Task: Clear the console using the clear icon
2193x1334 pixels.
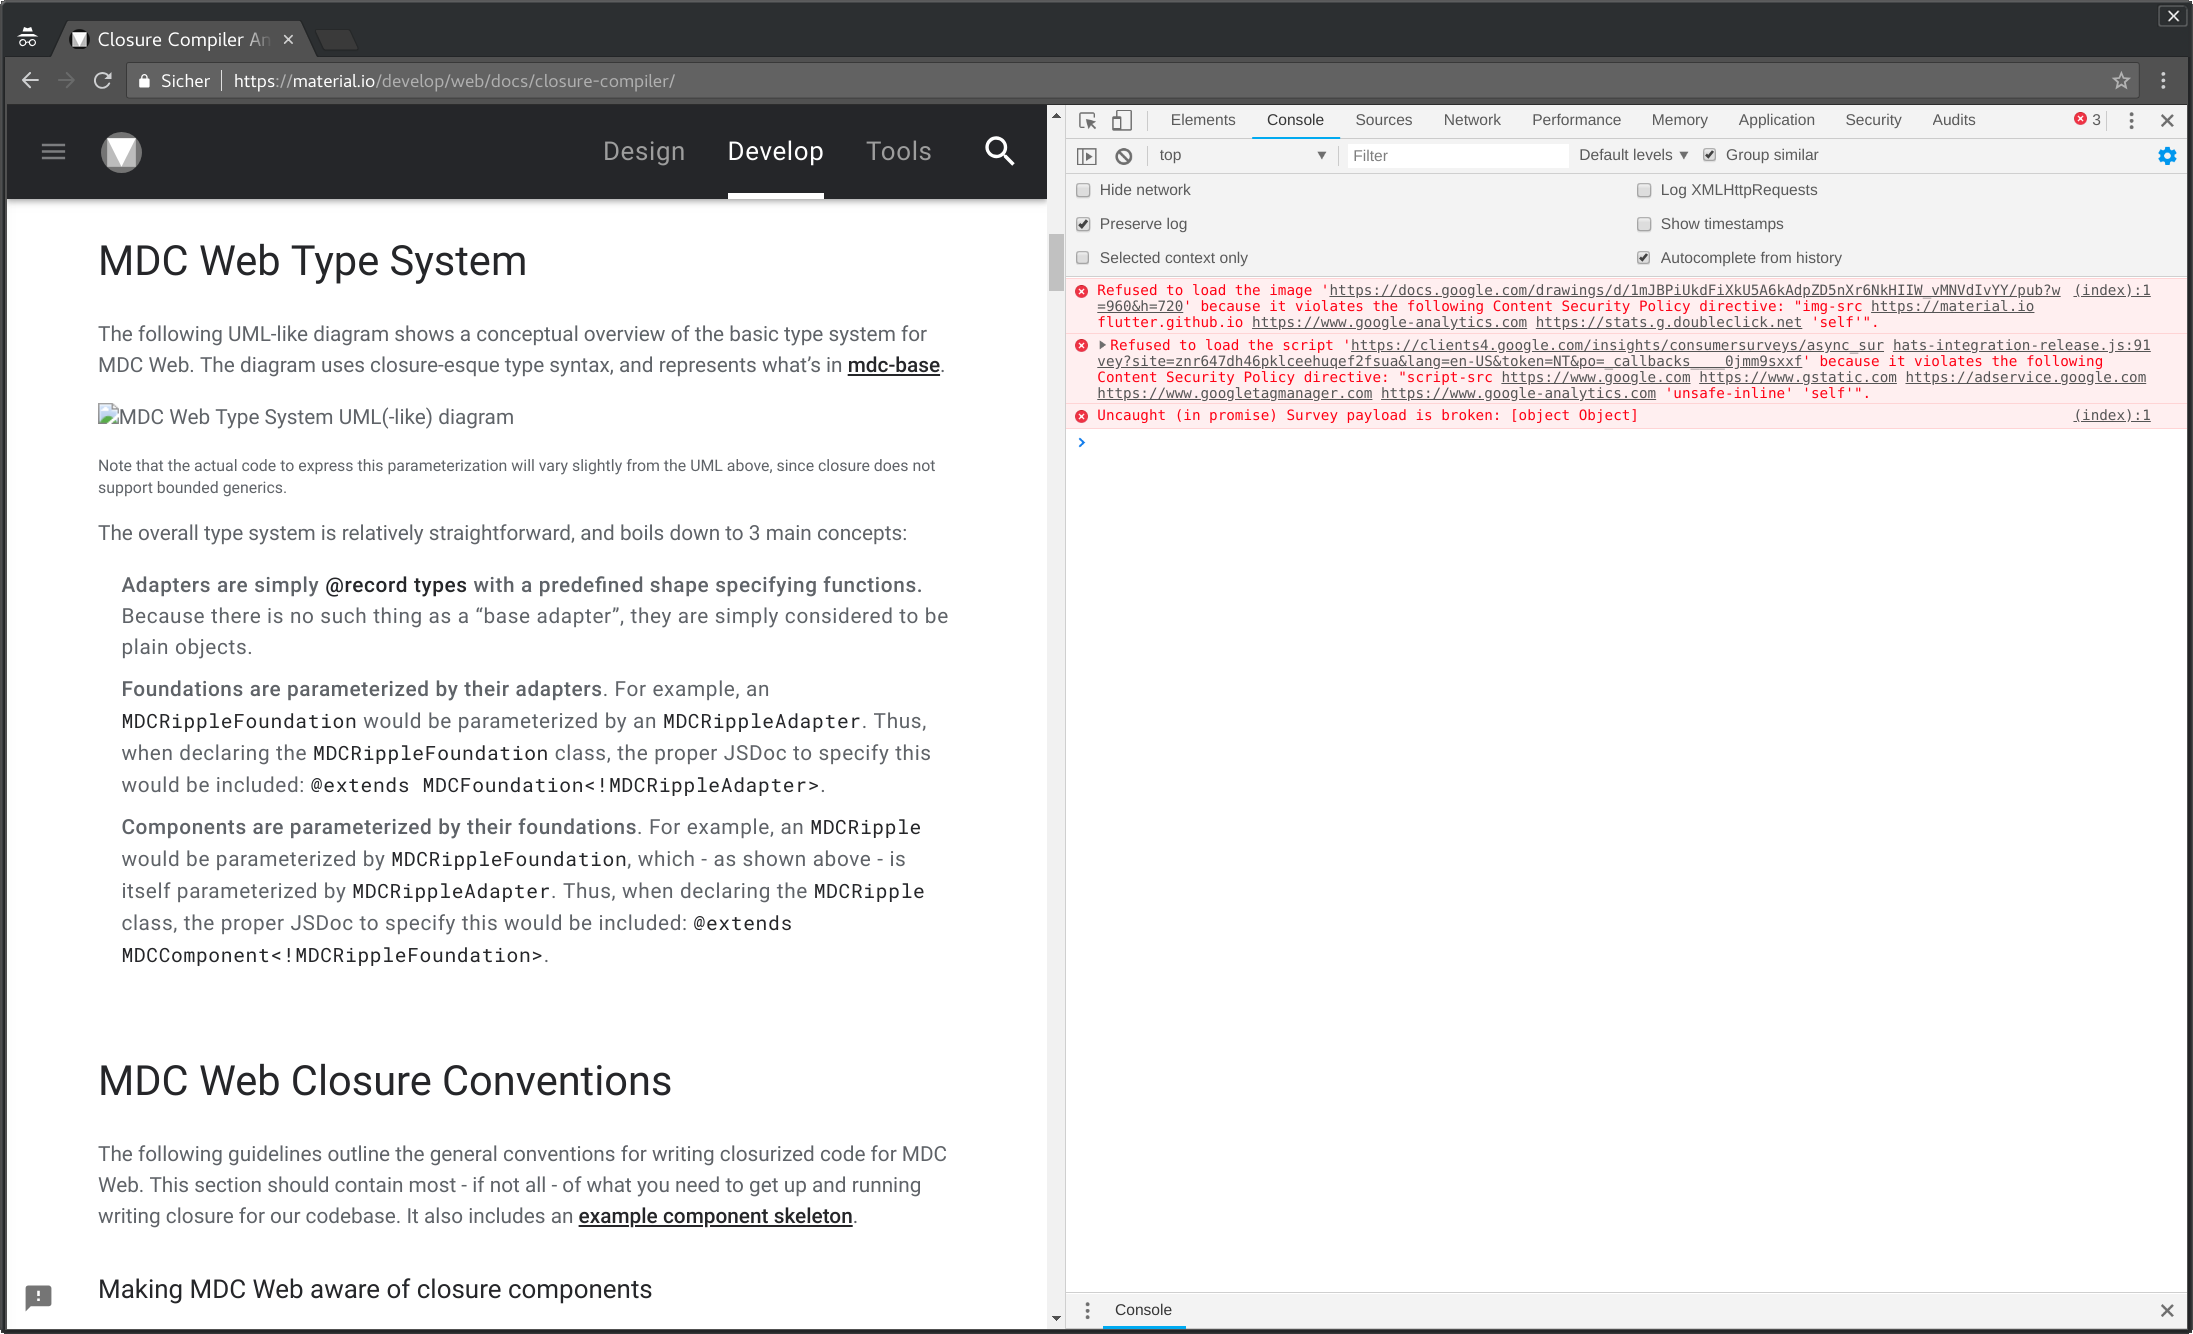Action: tap(1123, 155)
